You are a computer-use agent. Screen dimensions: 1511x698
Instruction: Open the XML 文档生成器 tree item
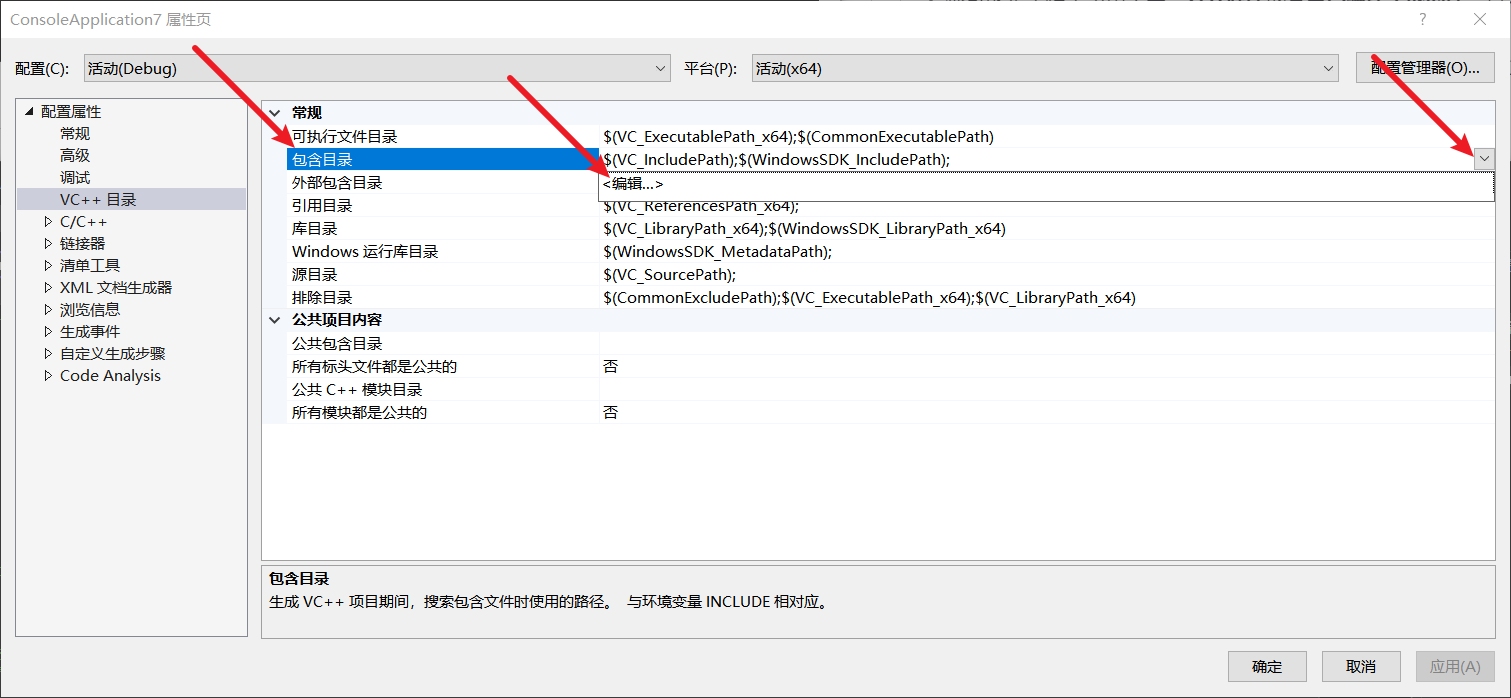point(116,287)
